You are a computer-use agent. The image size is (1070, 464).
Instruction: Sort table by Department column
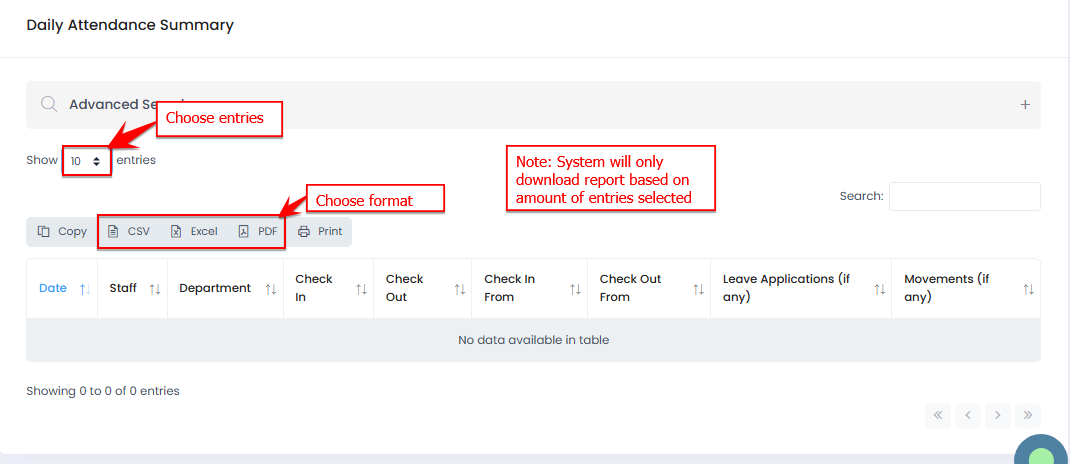(225, 288)
